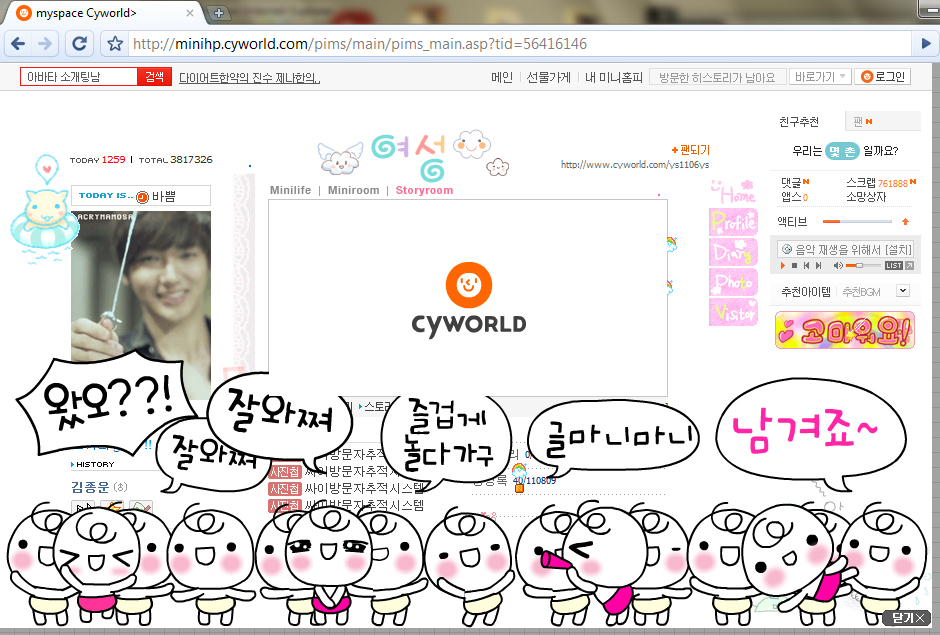This screenshot has height=635, width=940.
Task: Click the 로그인 login button
Action: [883, 77]
